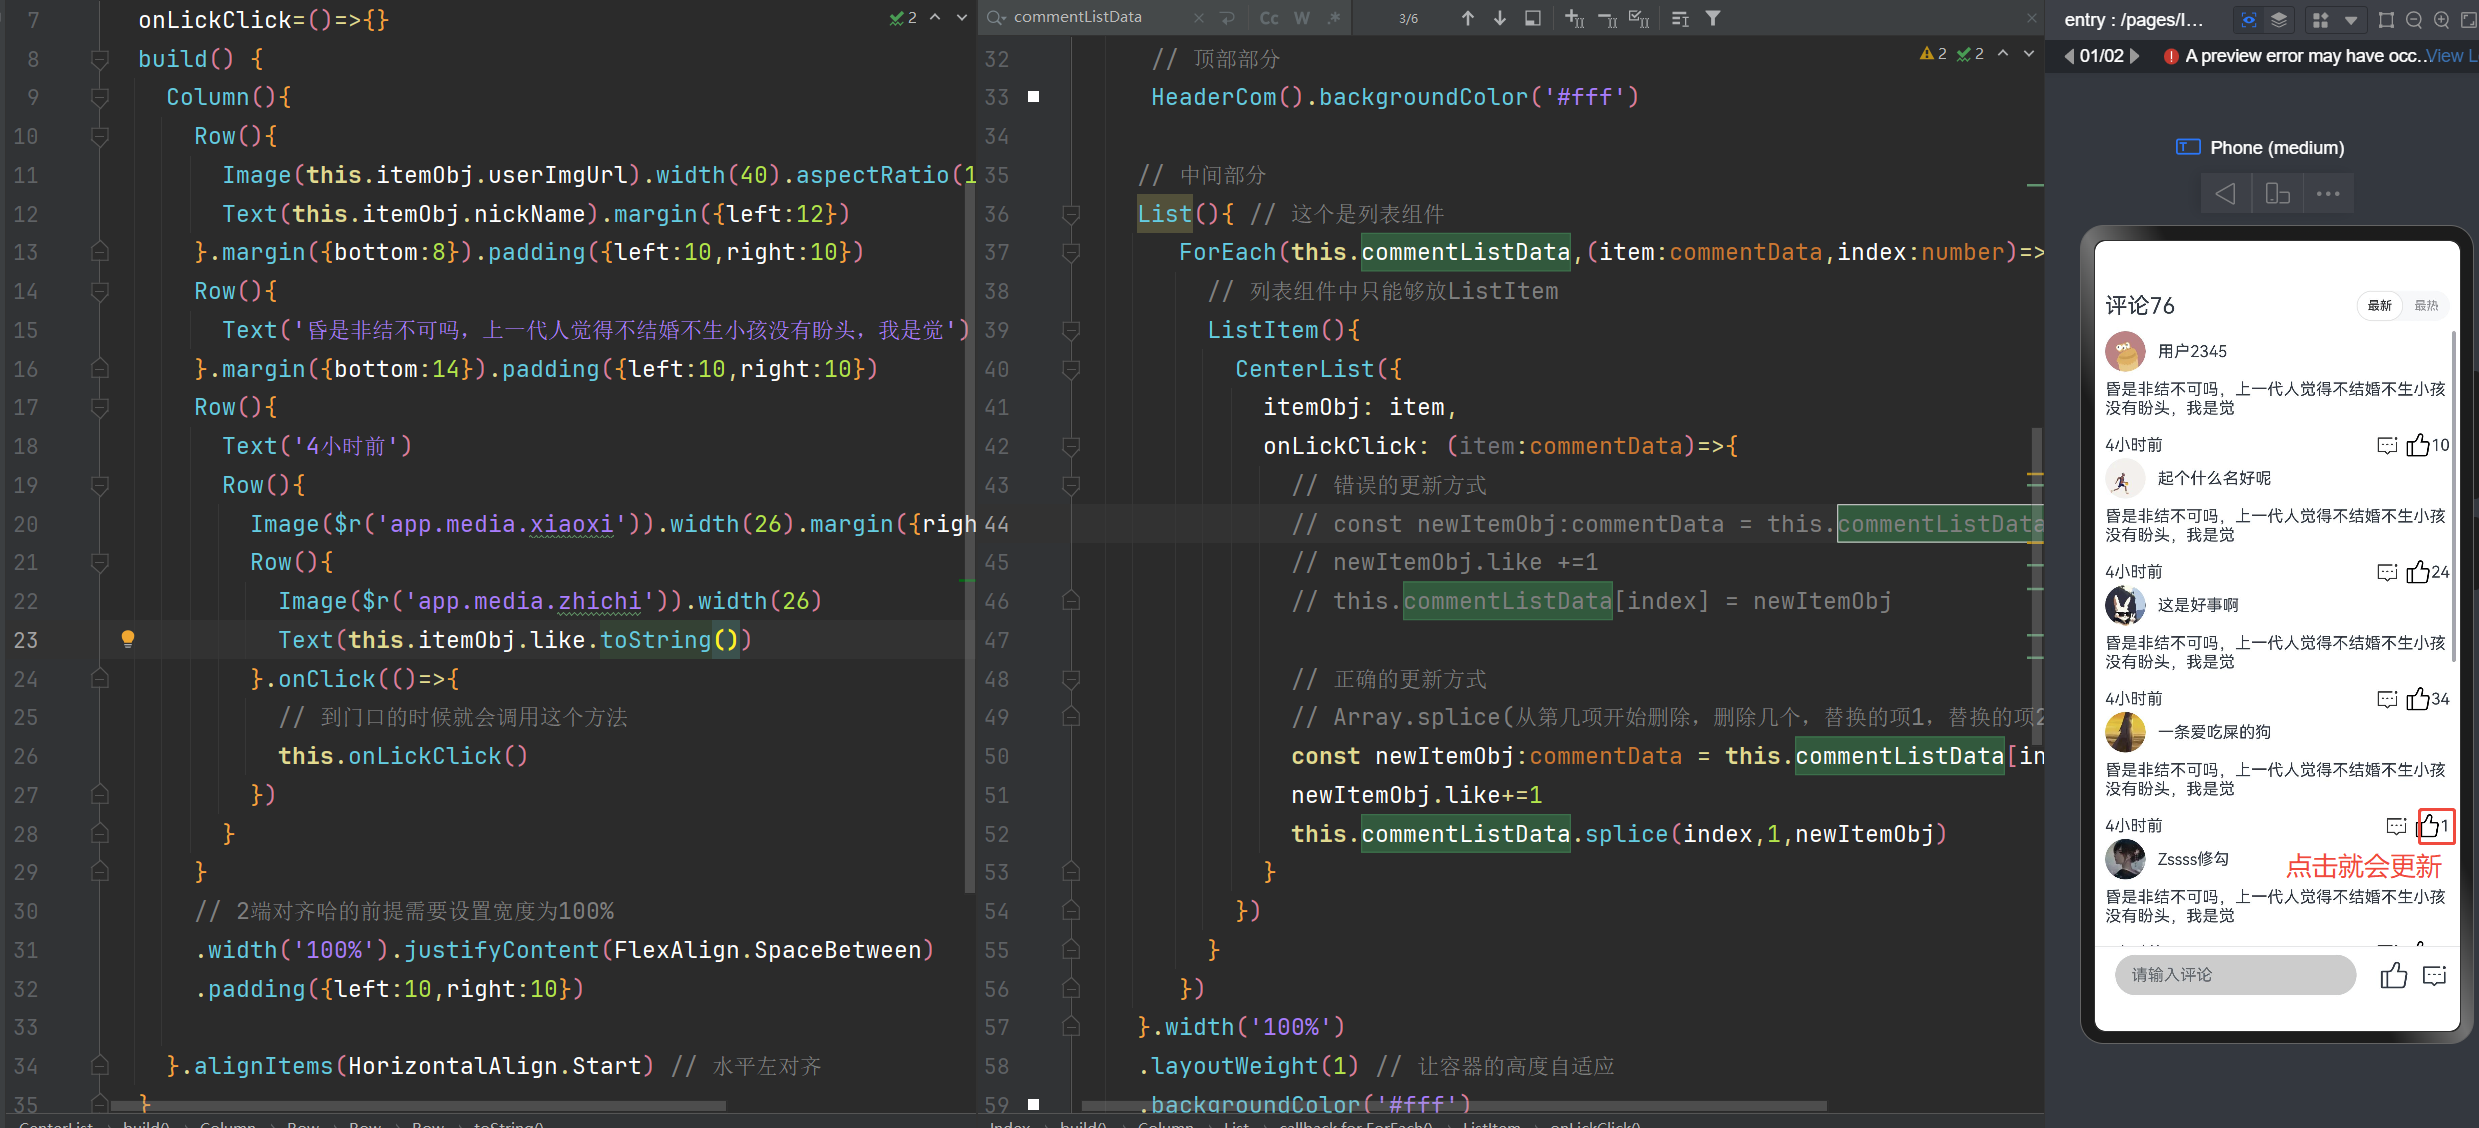Click the 请输入评论 input field
Image resolution: width=2479 pixels, height=1128 pixels.
[x=2234, y=974]
